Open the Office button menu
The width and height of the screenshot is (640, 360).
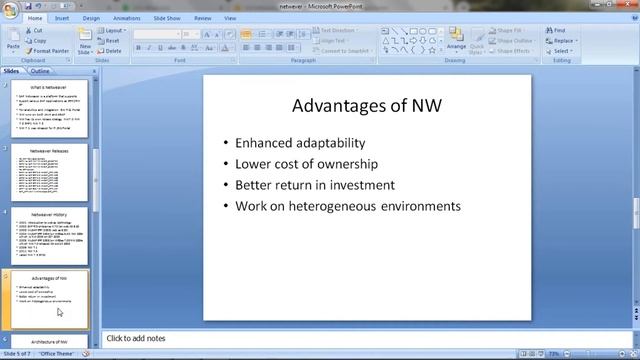[10, 10]
